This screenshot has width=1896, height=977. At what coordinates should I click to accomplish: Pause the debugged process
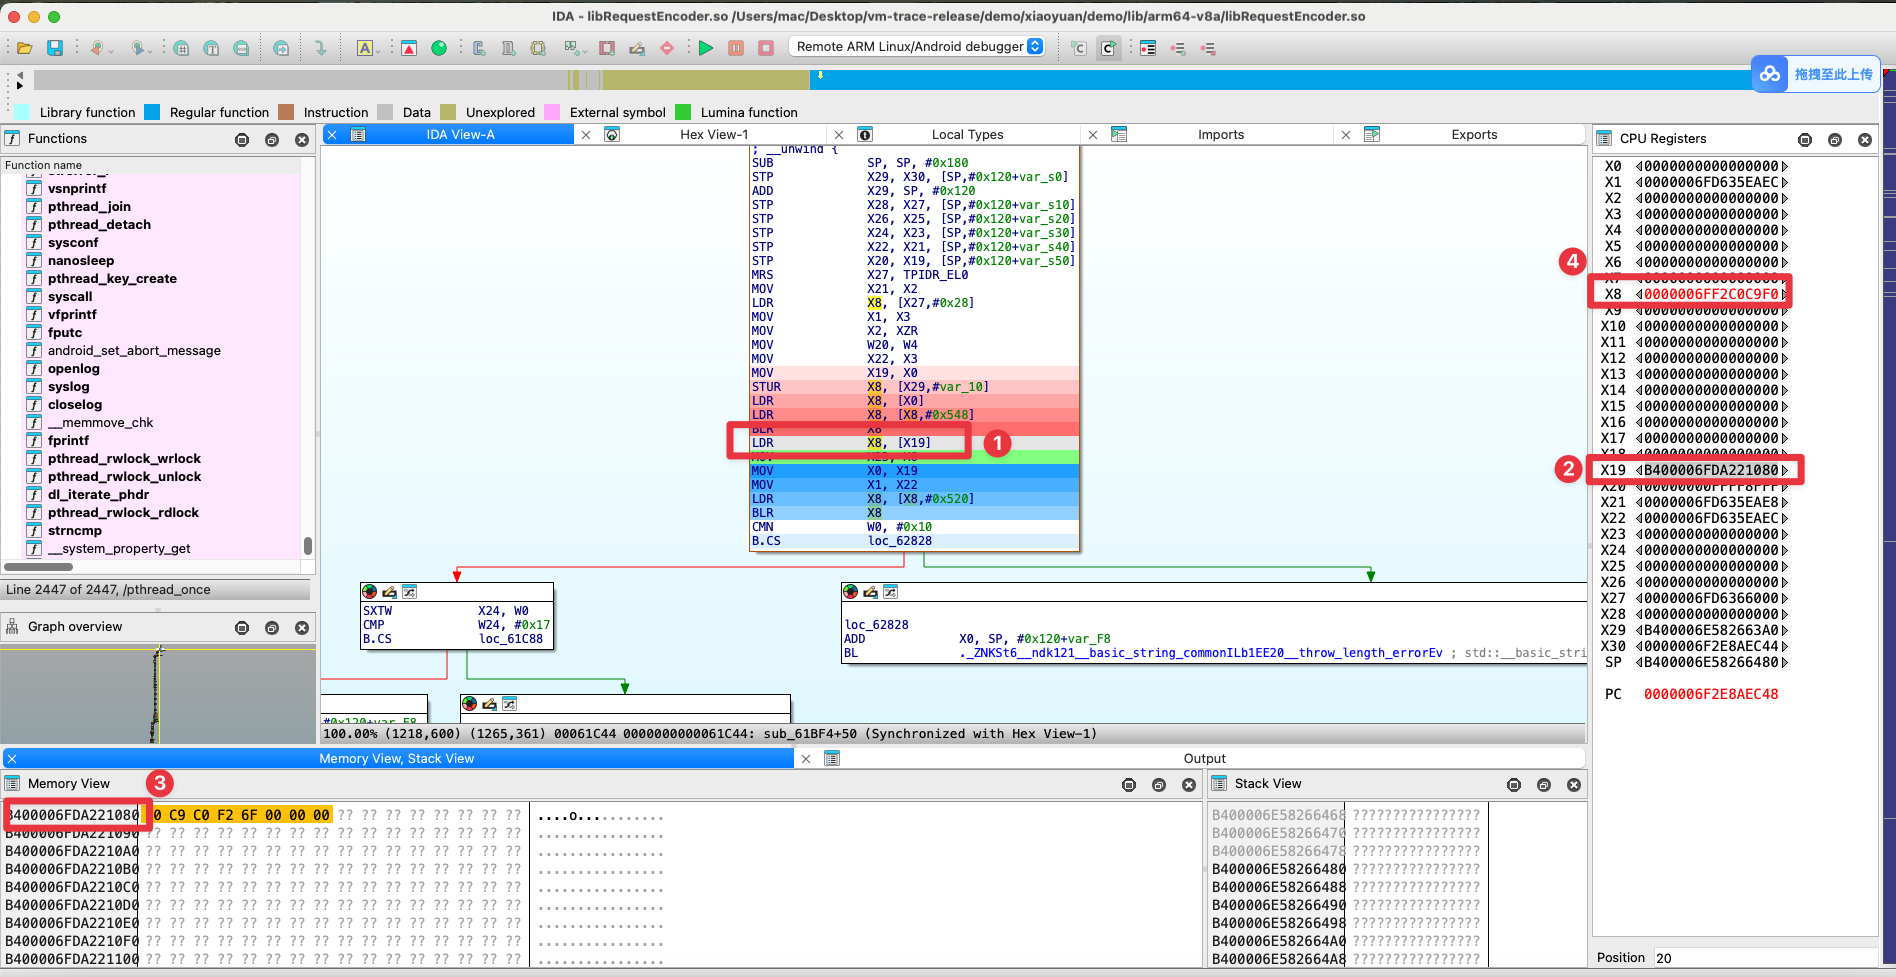[x=736, y=48]
